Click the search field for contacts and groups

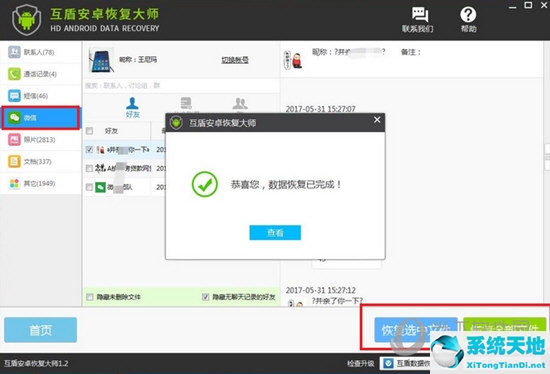tap(181, 86)
